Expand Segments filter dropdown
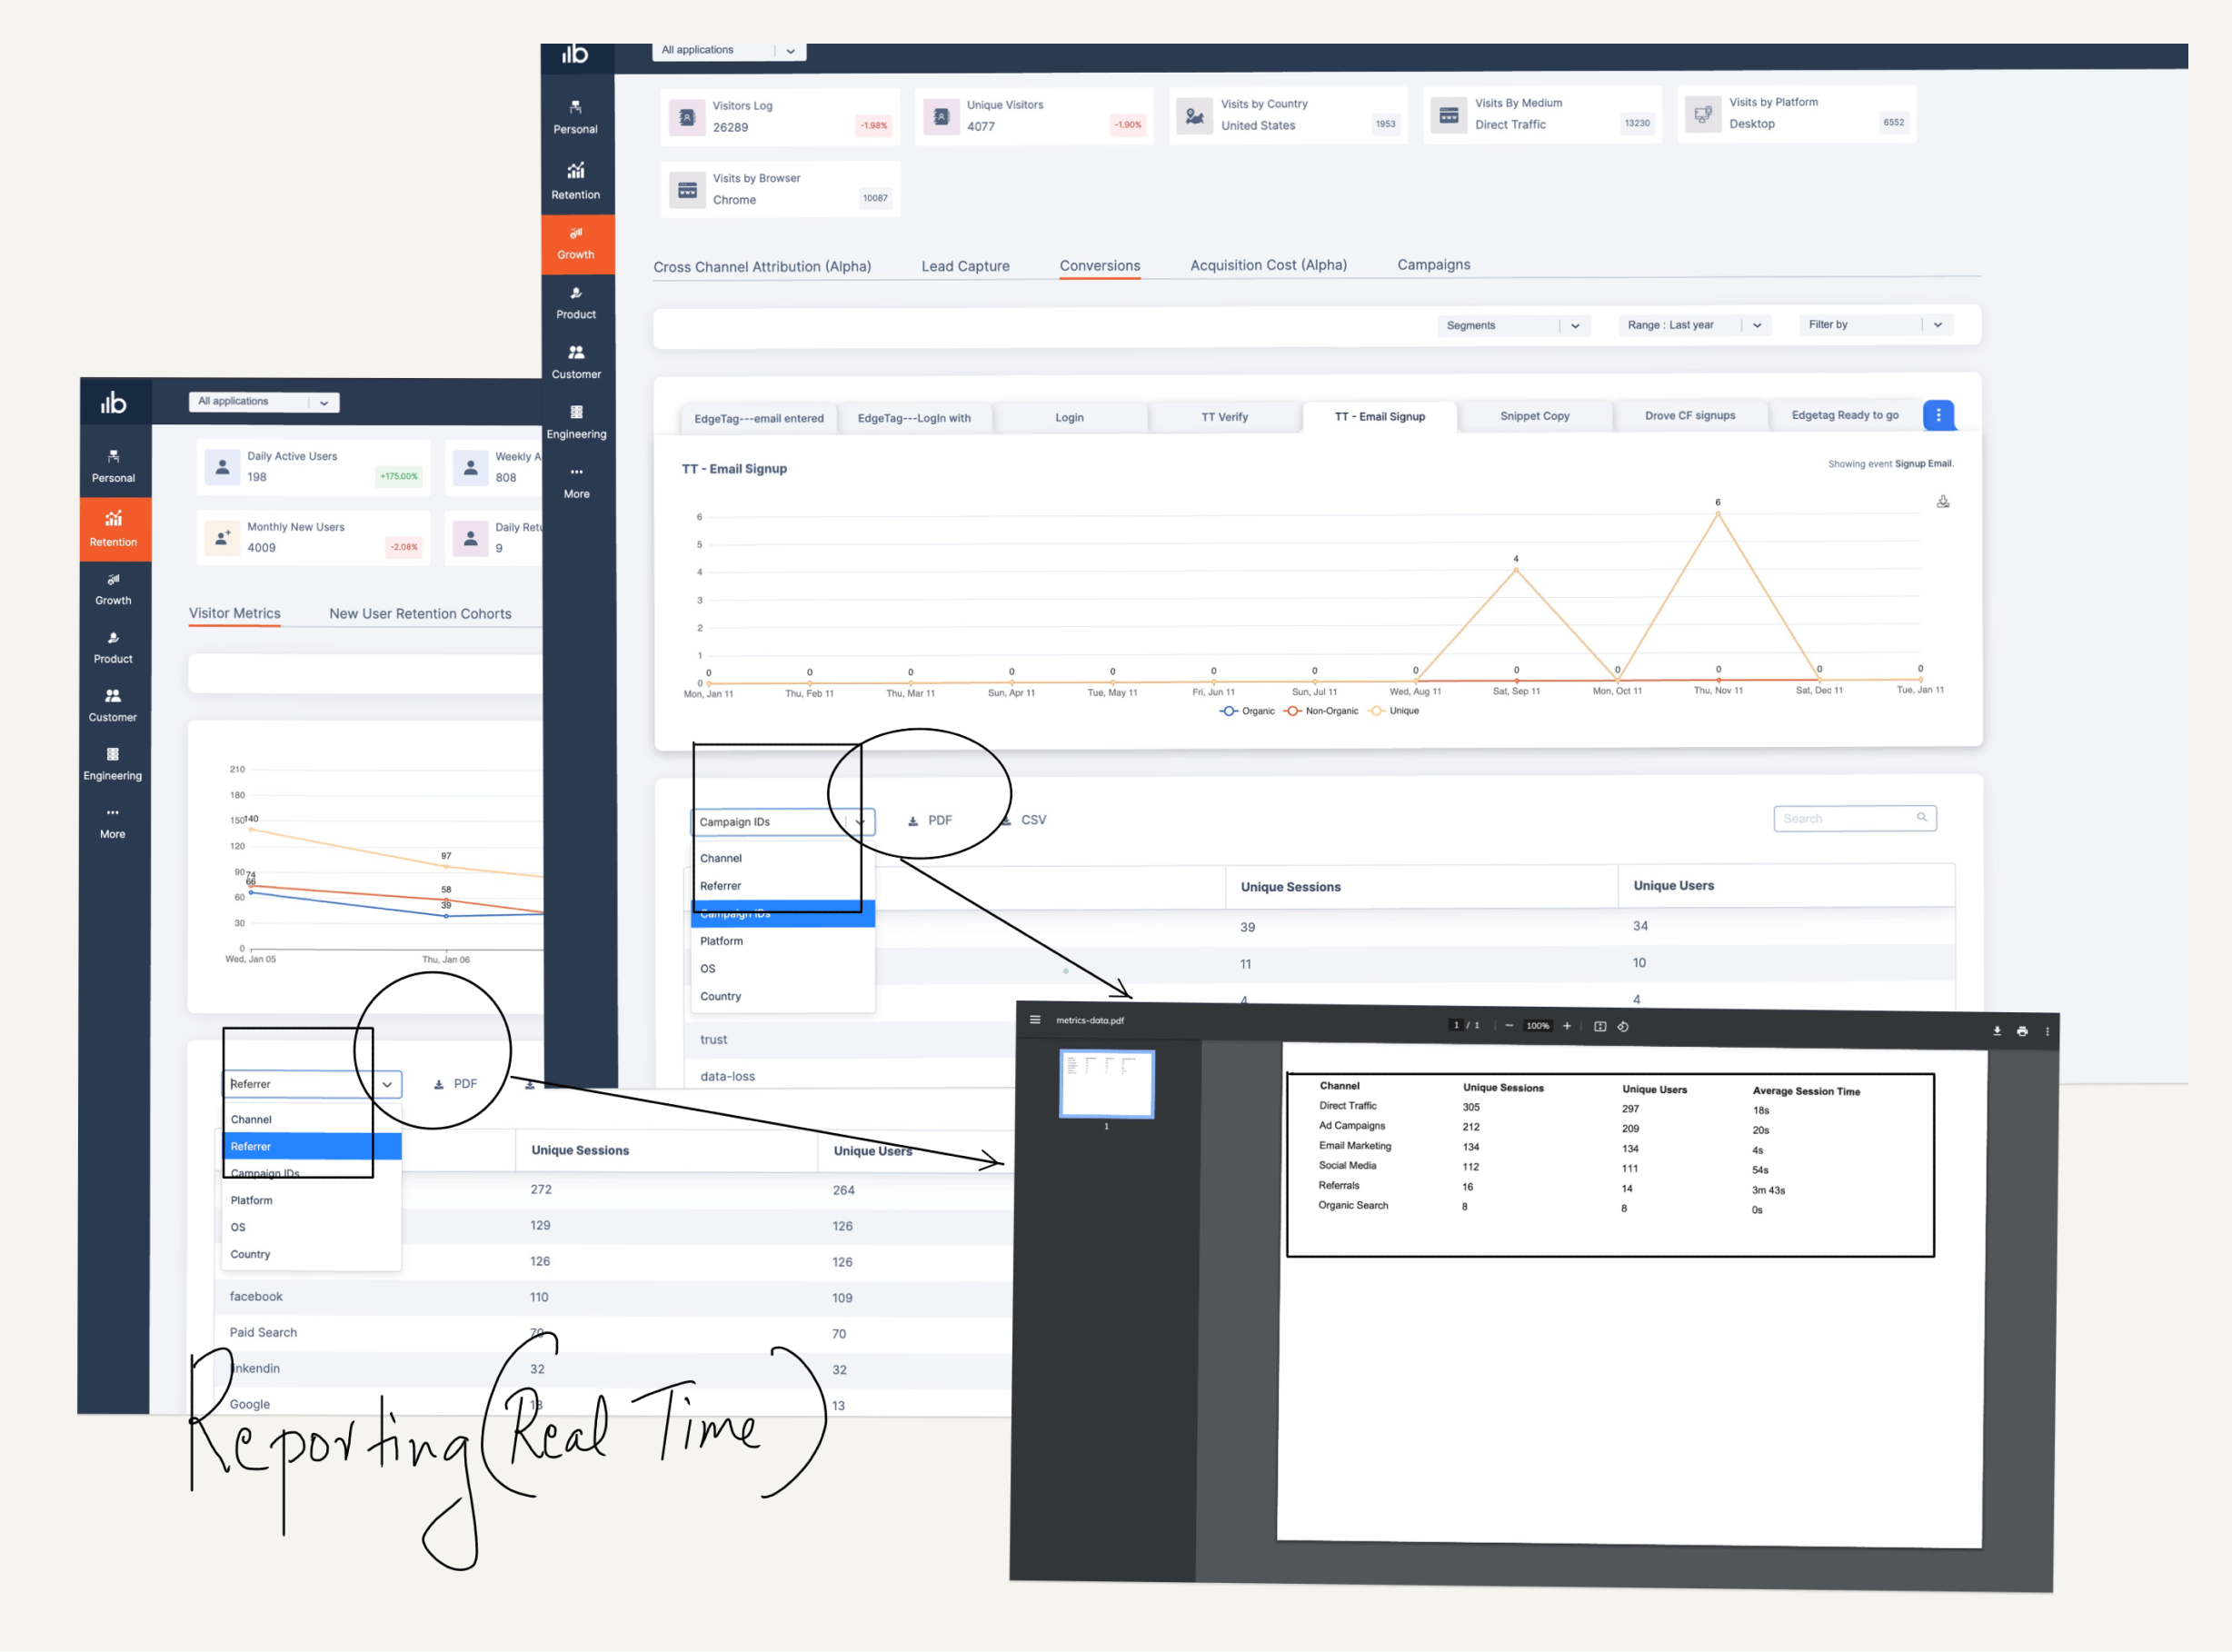 tap(1572, 324)
